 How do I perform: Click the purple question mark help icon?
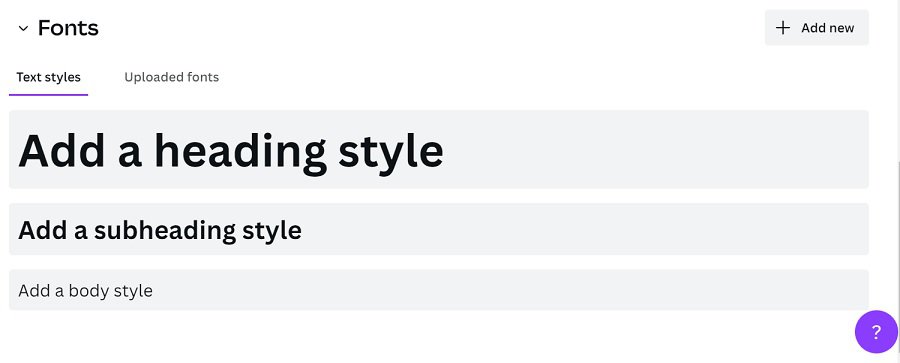(876, 331)
